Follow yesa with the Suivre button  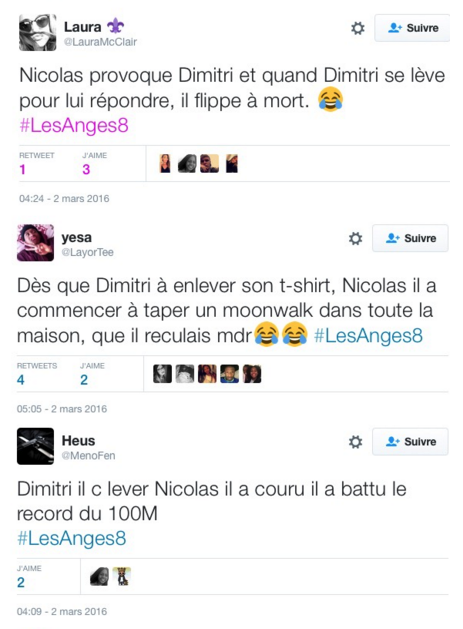point(410,238)
